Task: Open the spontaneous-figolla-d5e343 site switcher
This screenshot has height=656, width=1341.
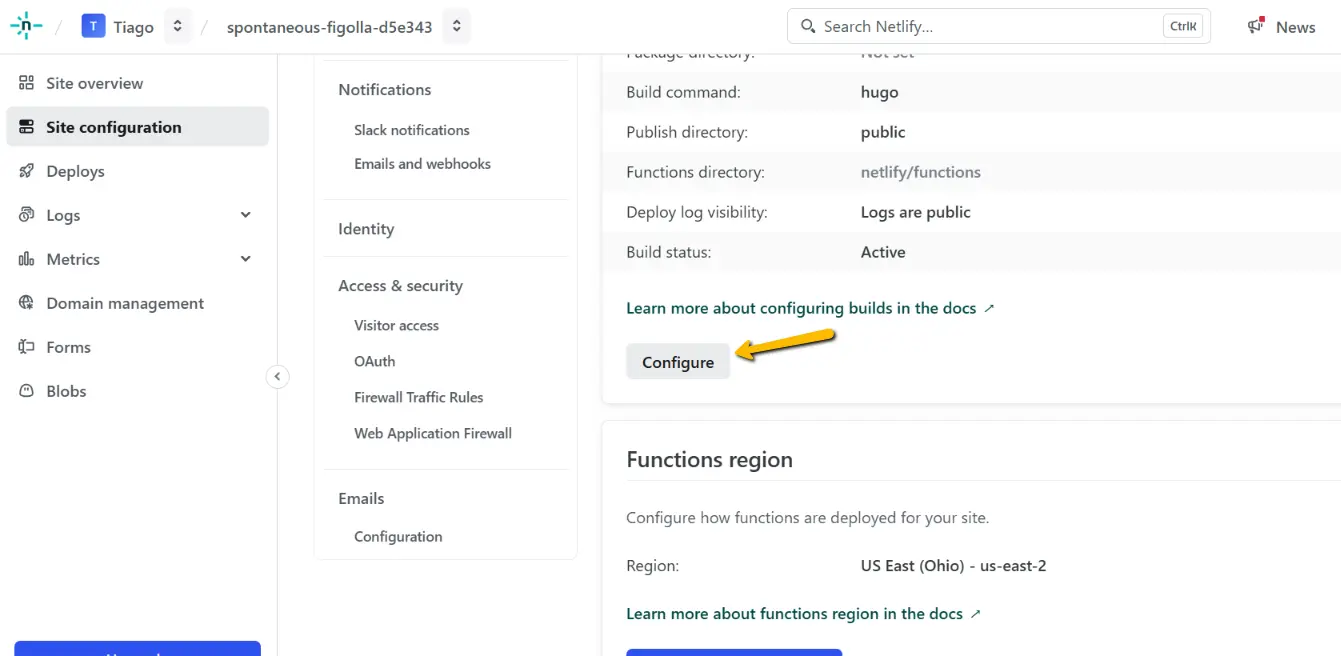Action: pos(456,27)
